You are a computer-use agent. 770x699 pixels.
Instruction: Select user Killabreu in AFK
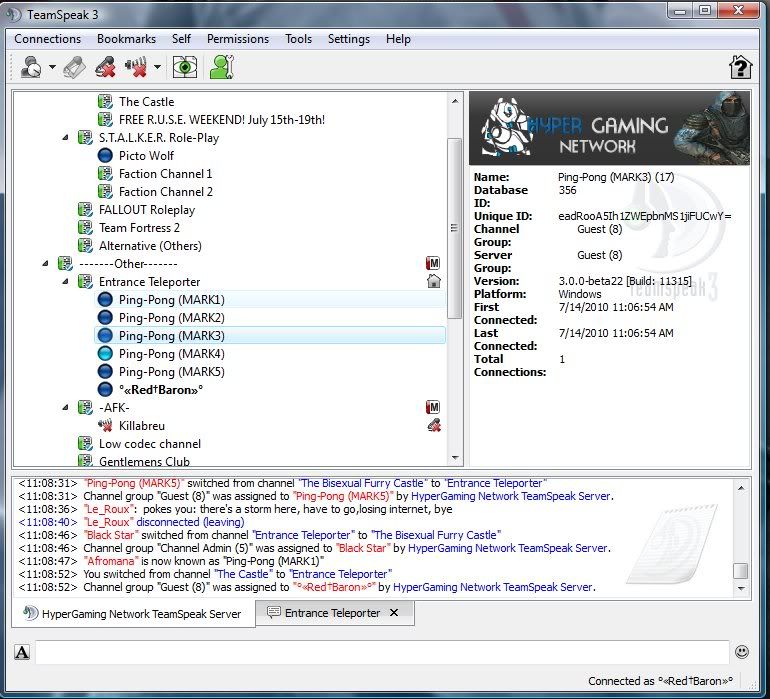pyautogui.click(x=142, y=426)
